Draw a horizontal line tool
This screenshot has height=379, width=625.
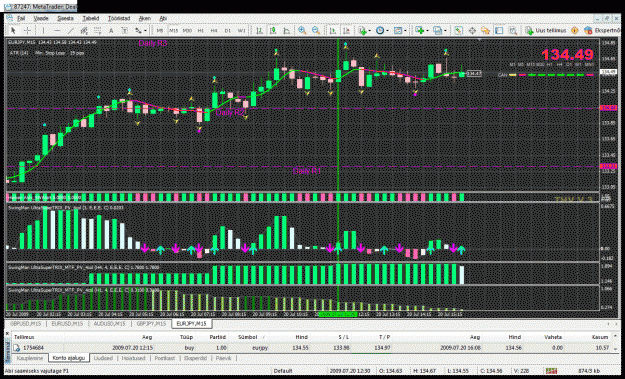pyautogui.click(x=57, y=30)
